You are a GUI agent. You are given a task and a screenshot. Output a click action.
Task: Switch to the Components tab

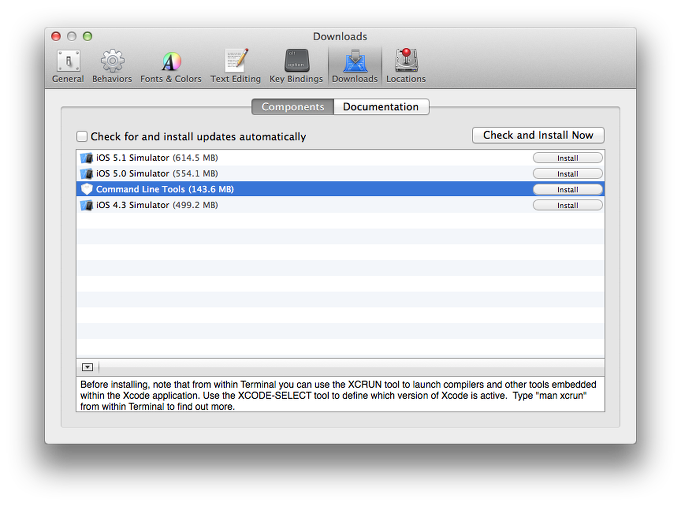pyautogui.click(x=293, y=107)
